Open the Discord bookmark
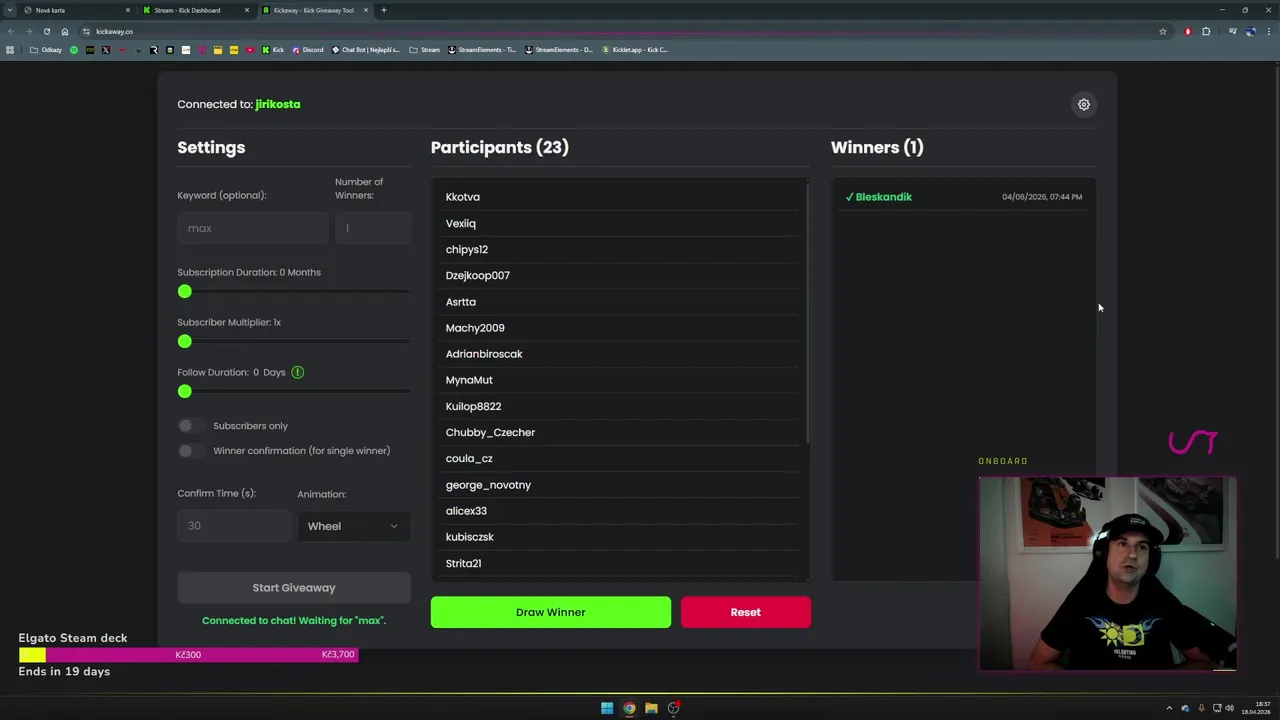 [x=307, y=49]
